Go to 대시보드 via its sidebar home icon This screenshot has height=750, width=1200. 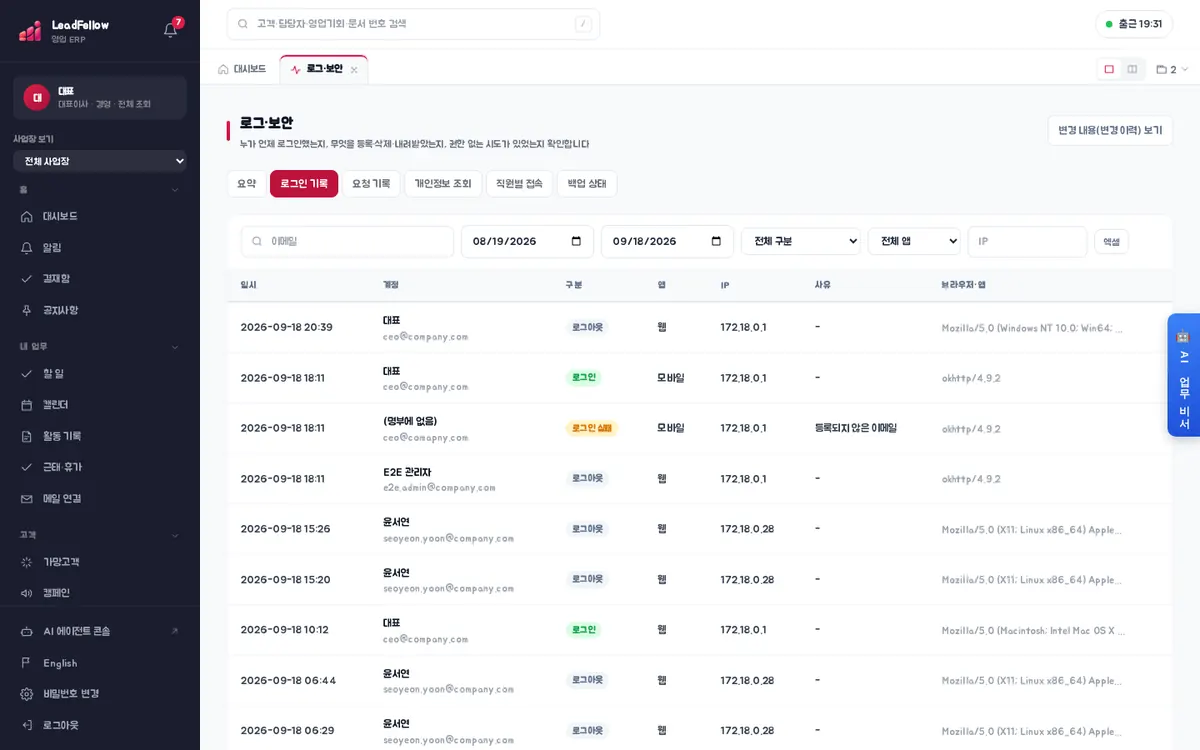[27, 216]
